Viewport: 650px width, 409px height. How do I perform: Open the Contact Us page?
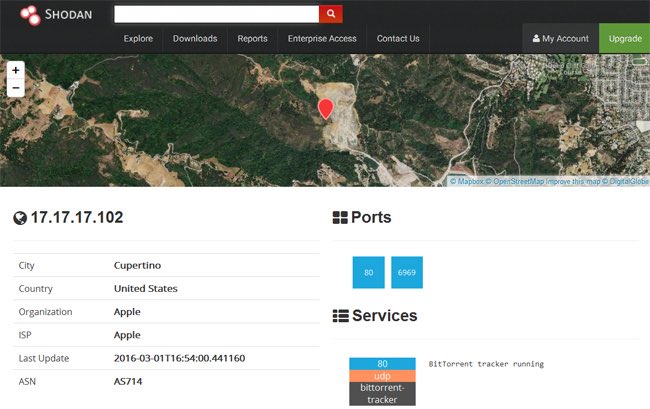click(398, 39)
